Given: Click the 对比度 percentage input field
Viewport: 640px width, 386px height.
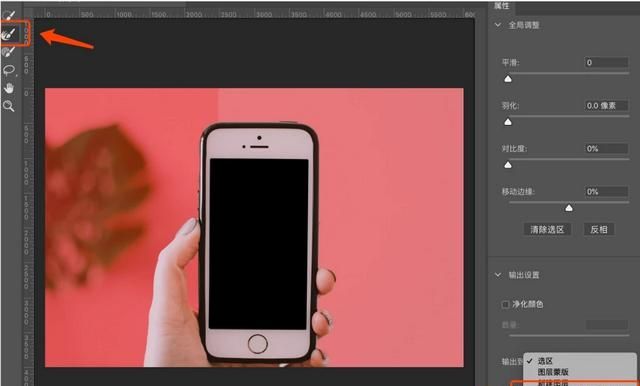Looking at the screenshot, I should pyautogui.click(x=606, y=149).
